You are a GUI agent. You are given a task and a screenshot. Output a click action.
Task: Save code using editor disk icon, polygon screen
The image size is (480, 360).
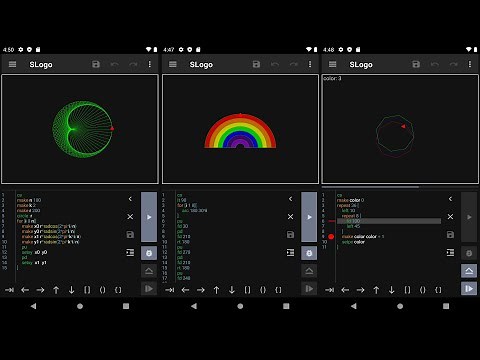450,235
